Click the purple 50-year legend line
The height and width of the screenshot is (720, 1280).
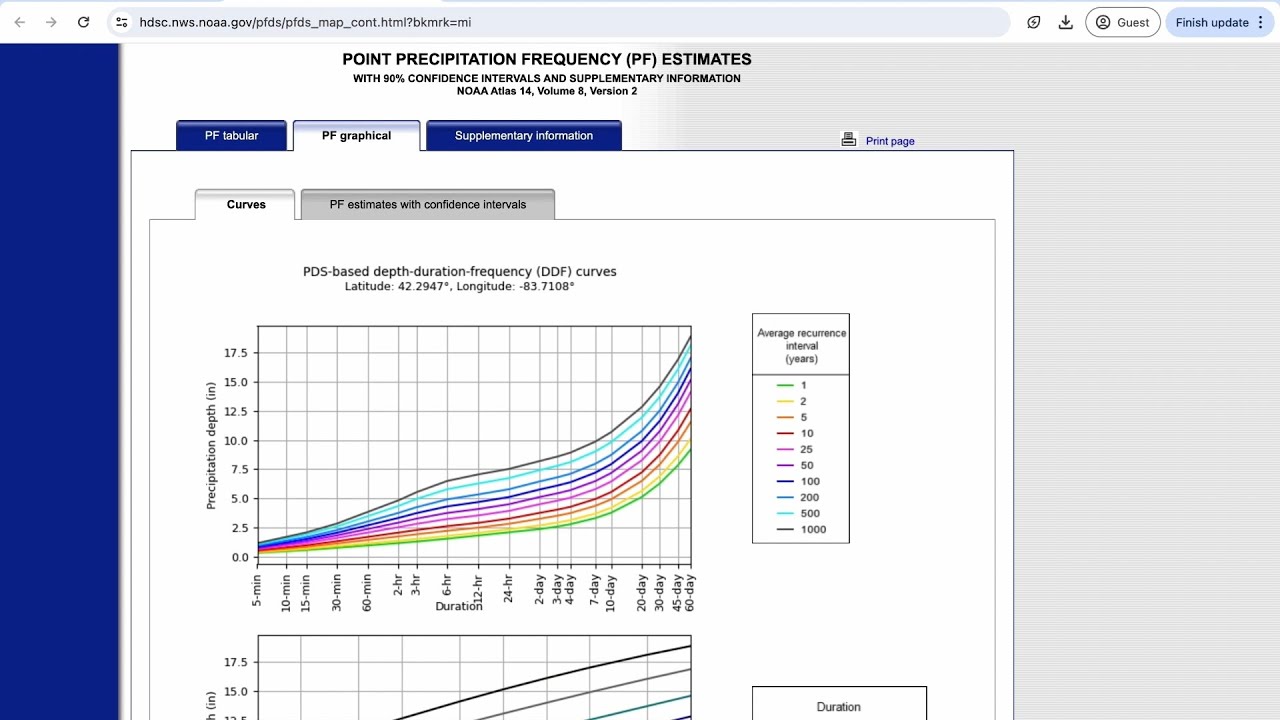[x=785, y=465]
